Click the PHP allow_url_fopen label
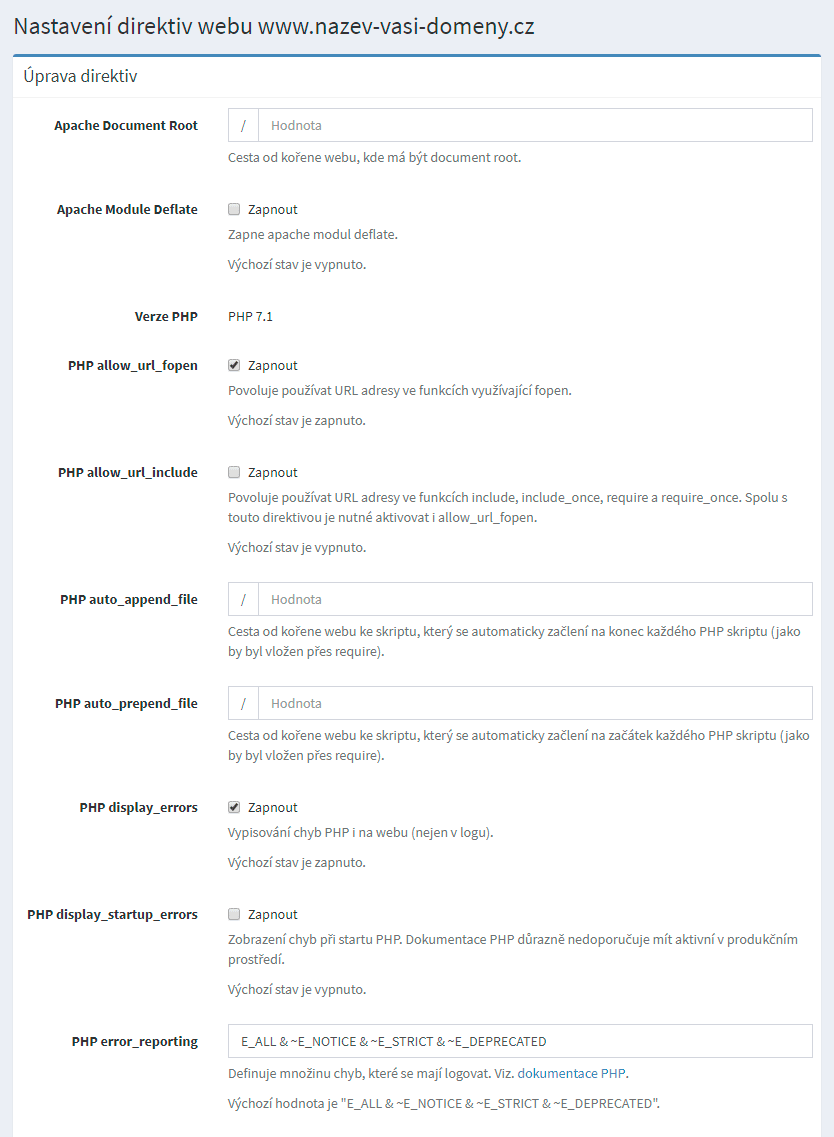 [133, 366]
